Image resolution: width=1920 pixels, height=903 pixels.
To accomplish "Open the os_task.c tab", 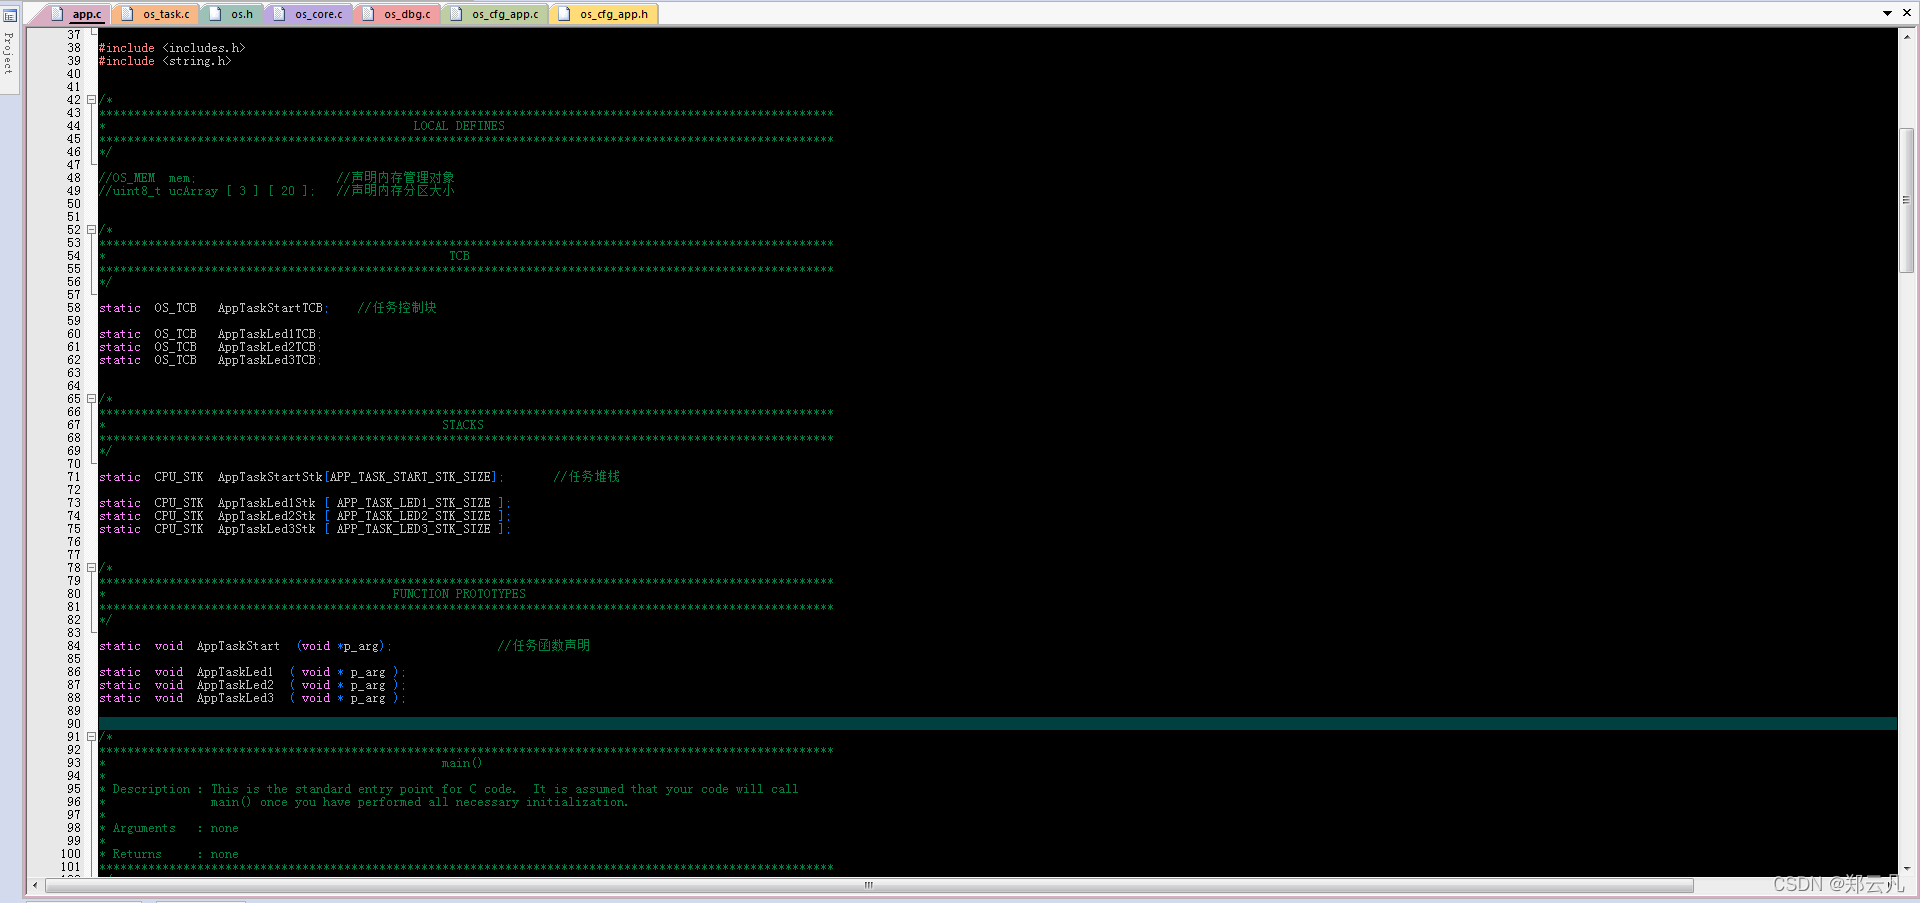I will coord(155,14).
